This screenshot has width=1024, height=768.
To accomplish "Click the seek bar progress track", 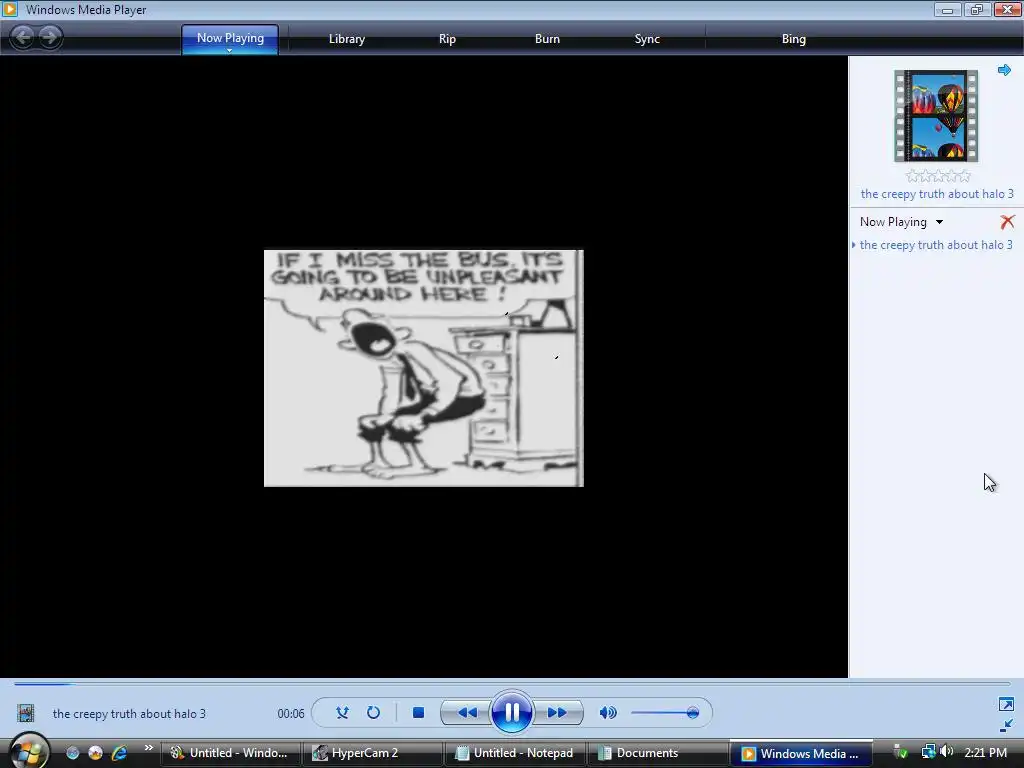I will [512, 684].
